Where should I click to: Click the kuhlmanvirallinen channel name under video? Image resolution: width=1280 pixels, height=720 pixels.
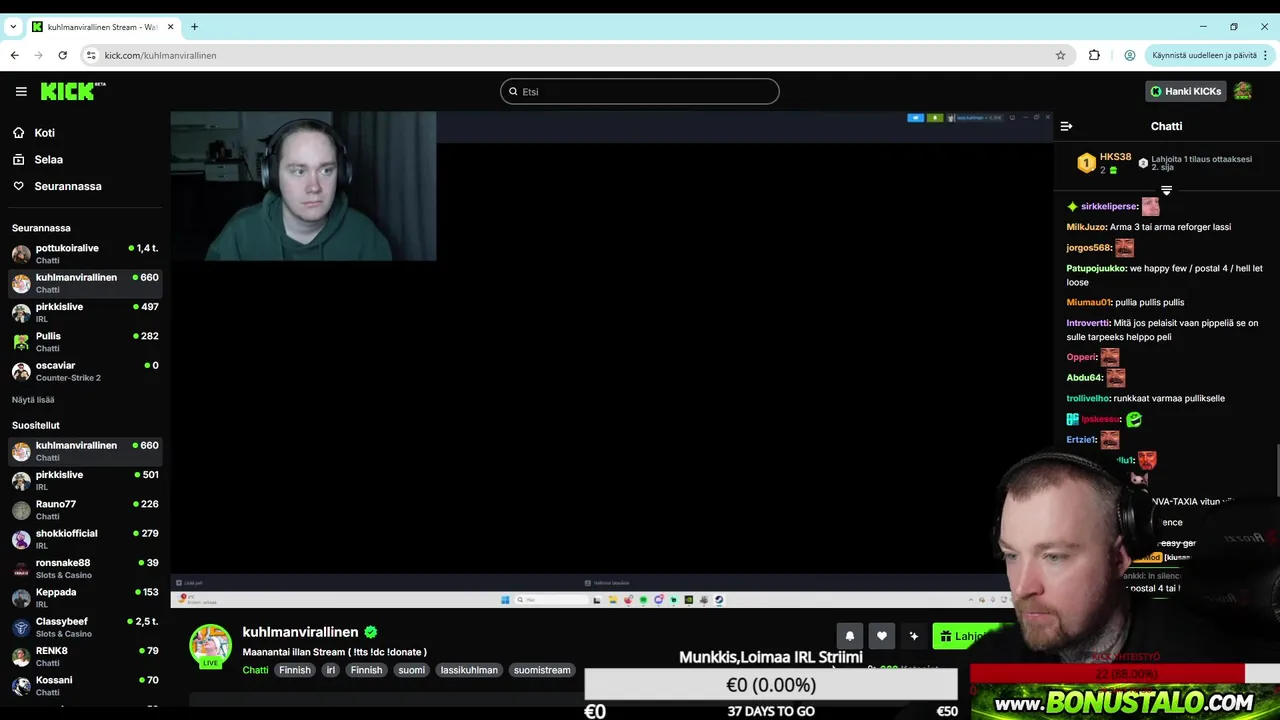pos(300,632)
